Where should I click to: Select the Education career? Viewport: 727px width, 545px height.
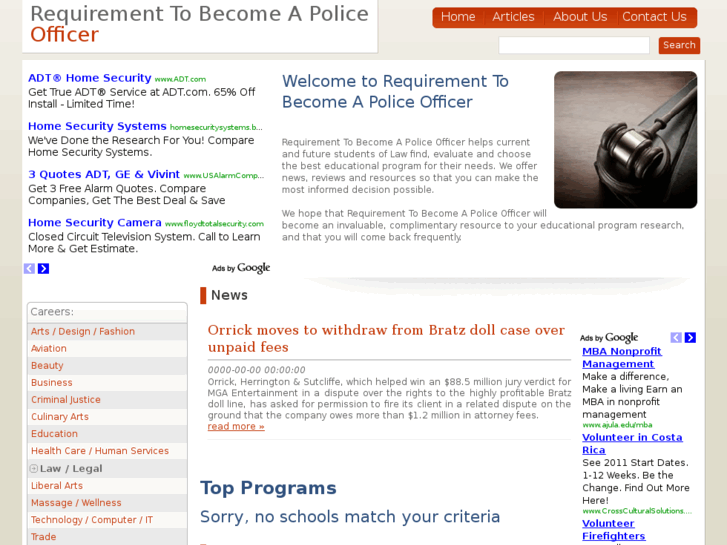[x=54, y=434]
